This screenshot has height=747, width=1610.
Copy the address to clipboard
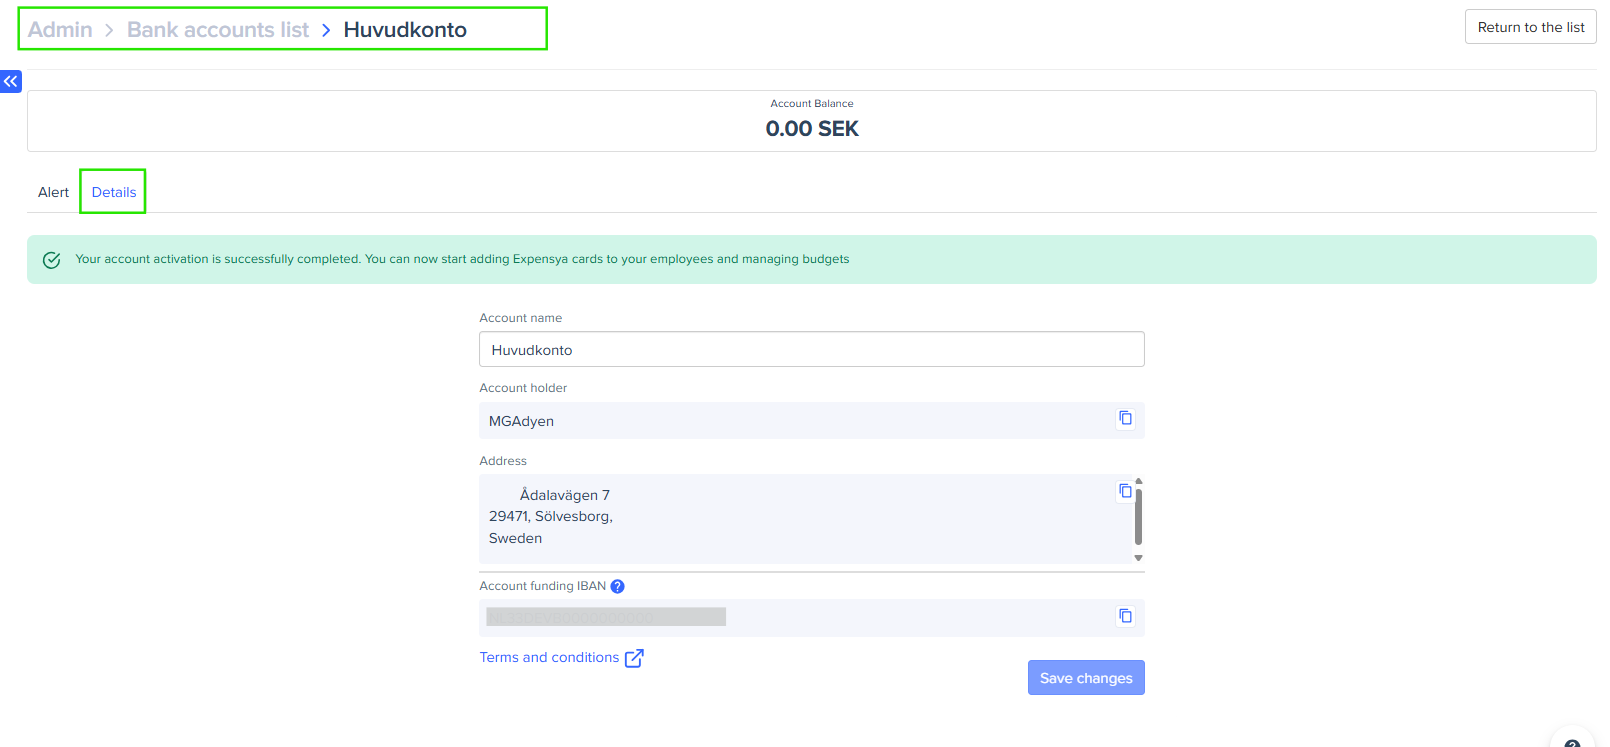click(1125, 491)
